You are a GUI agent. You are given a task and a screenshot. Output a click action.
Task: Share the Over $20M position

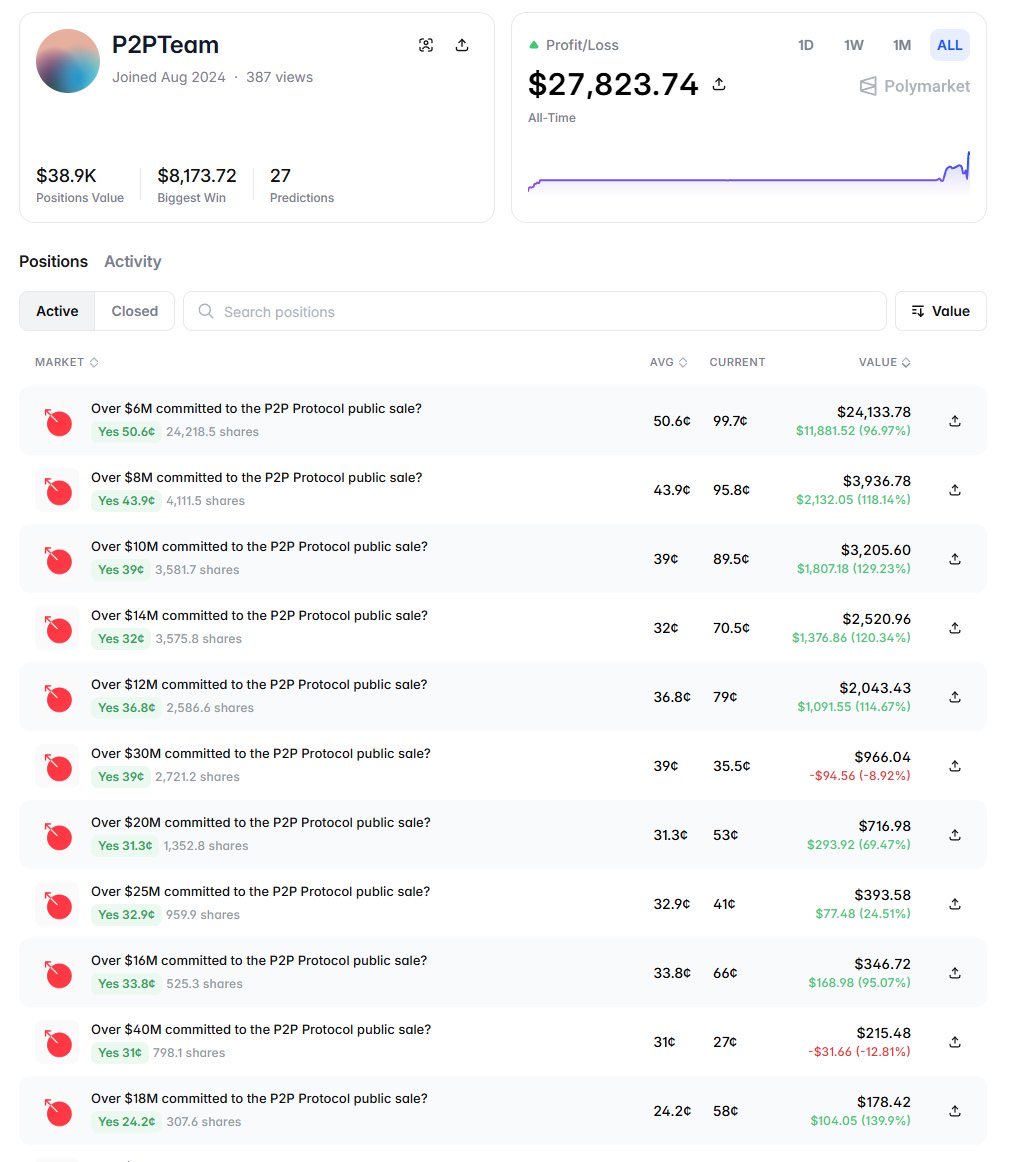coord(955,834)
